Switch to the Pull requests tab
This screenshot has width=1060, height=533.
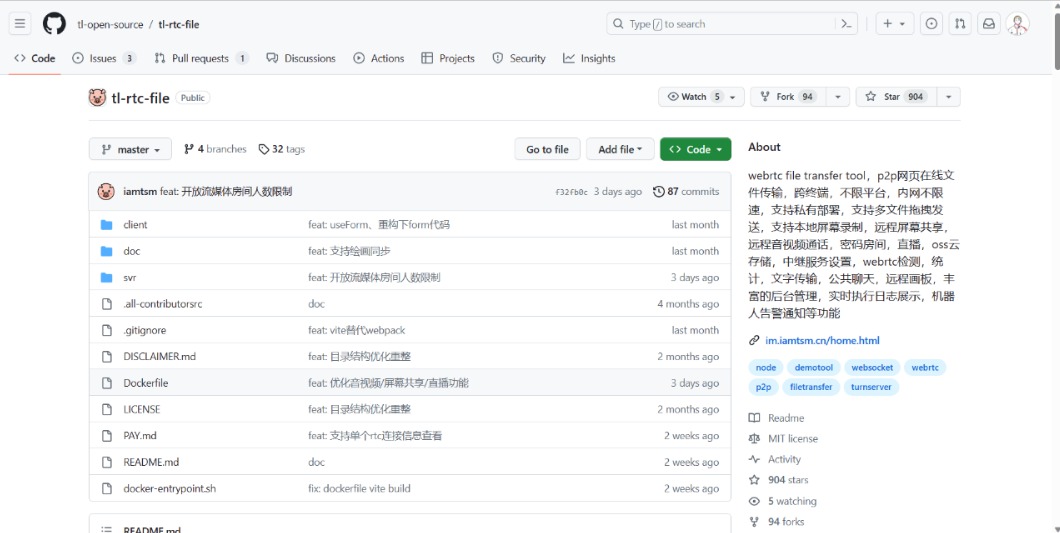pyautogui.click(x=201, y=58)
